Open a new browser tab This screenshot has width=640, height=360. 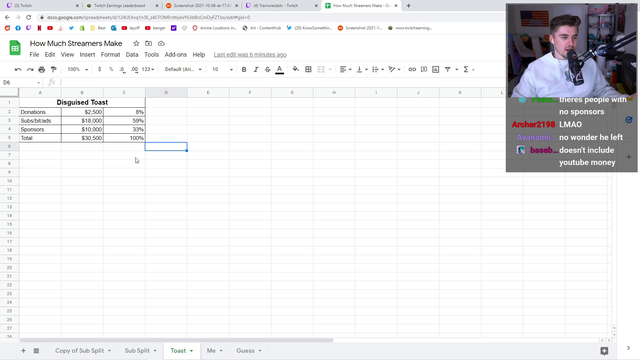(409, 6)
